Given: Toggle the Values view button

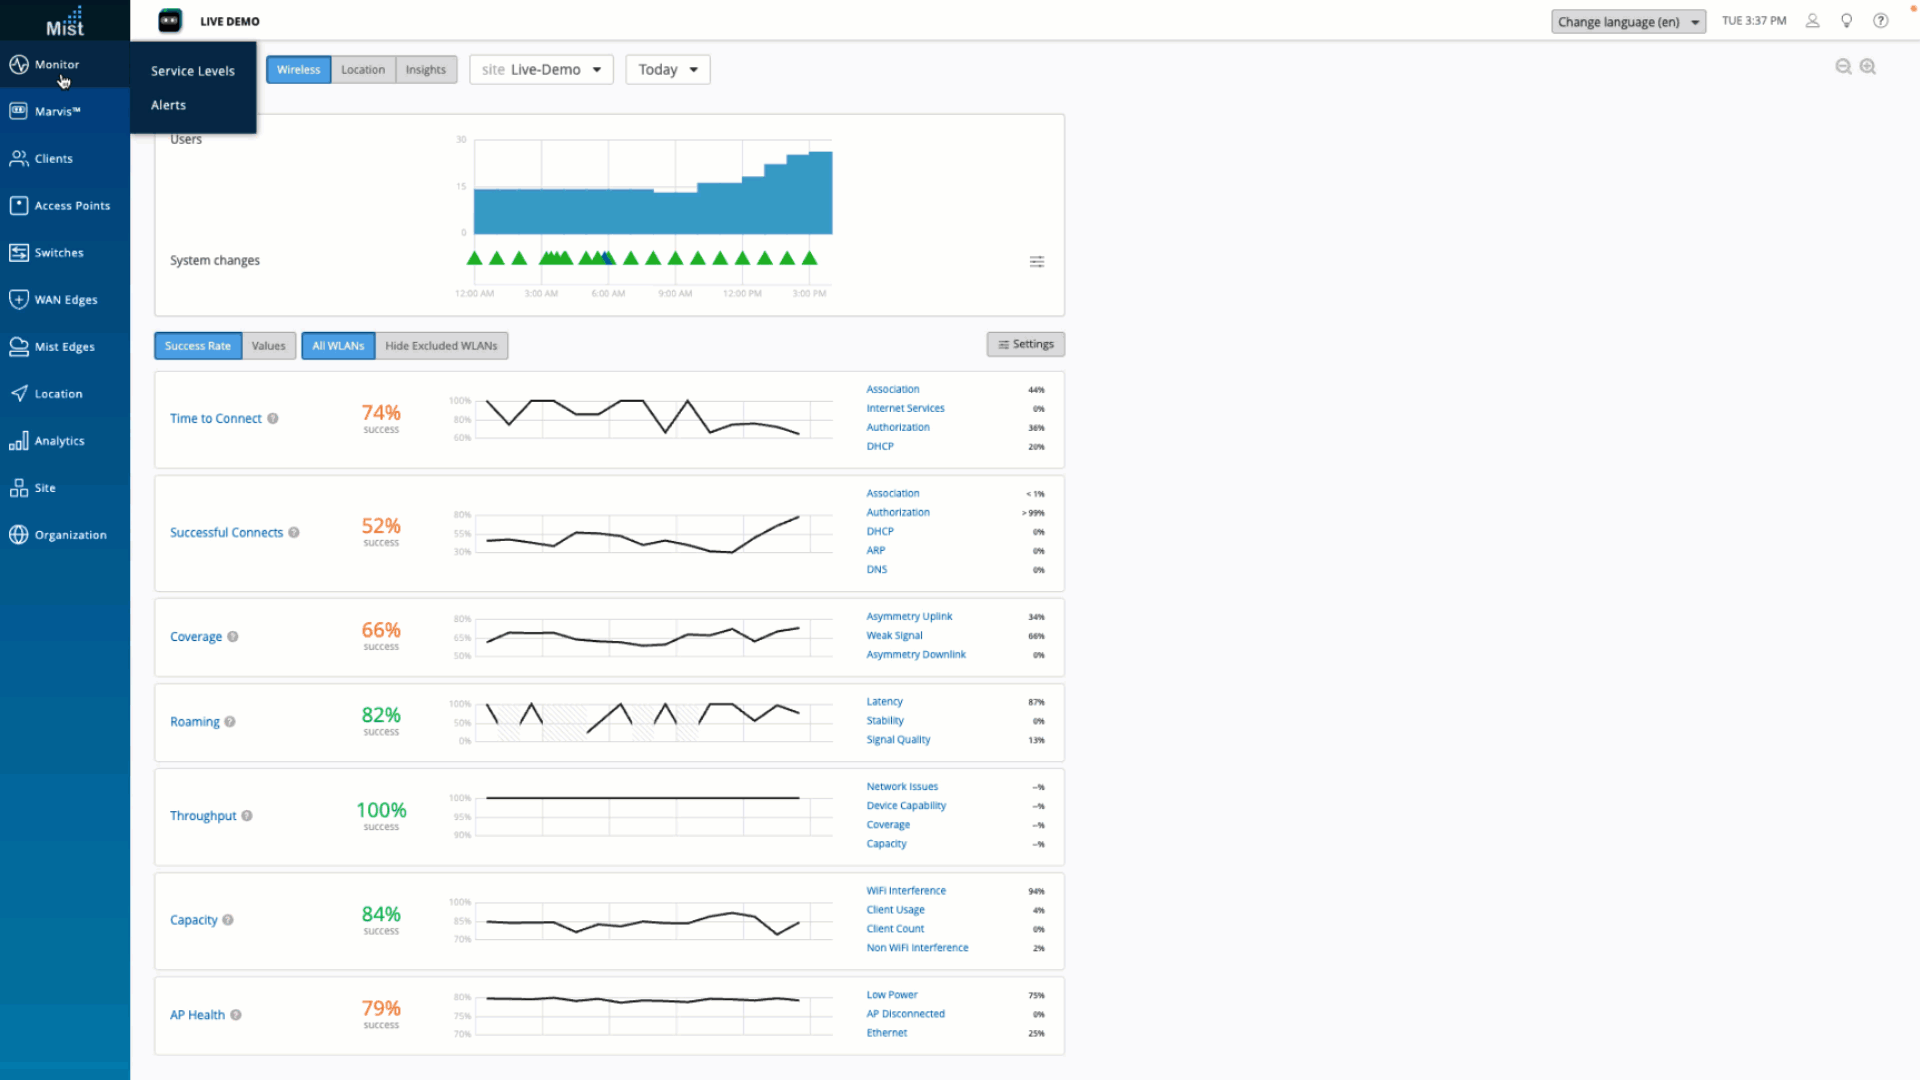Looking at the screenshot, I should (x=268, y=346).
